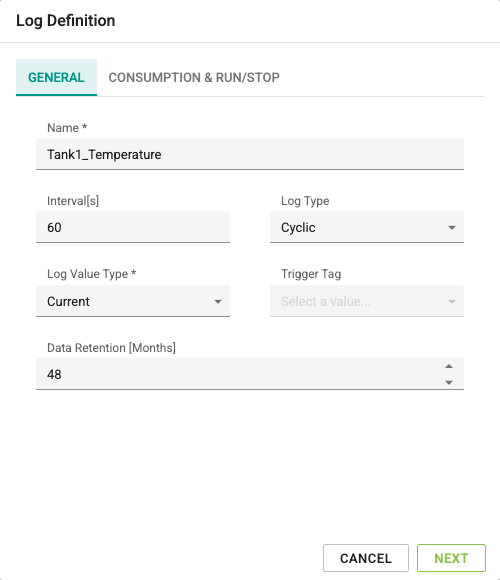
Task: Proceed with the NEXT button
Action: [x=451, y=558]
